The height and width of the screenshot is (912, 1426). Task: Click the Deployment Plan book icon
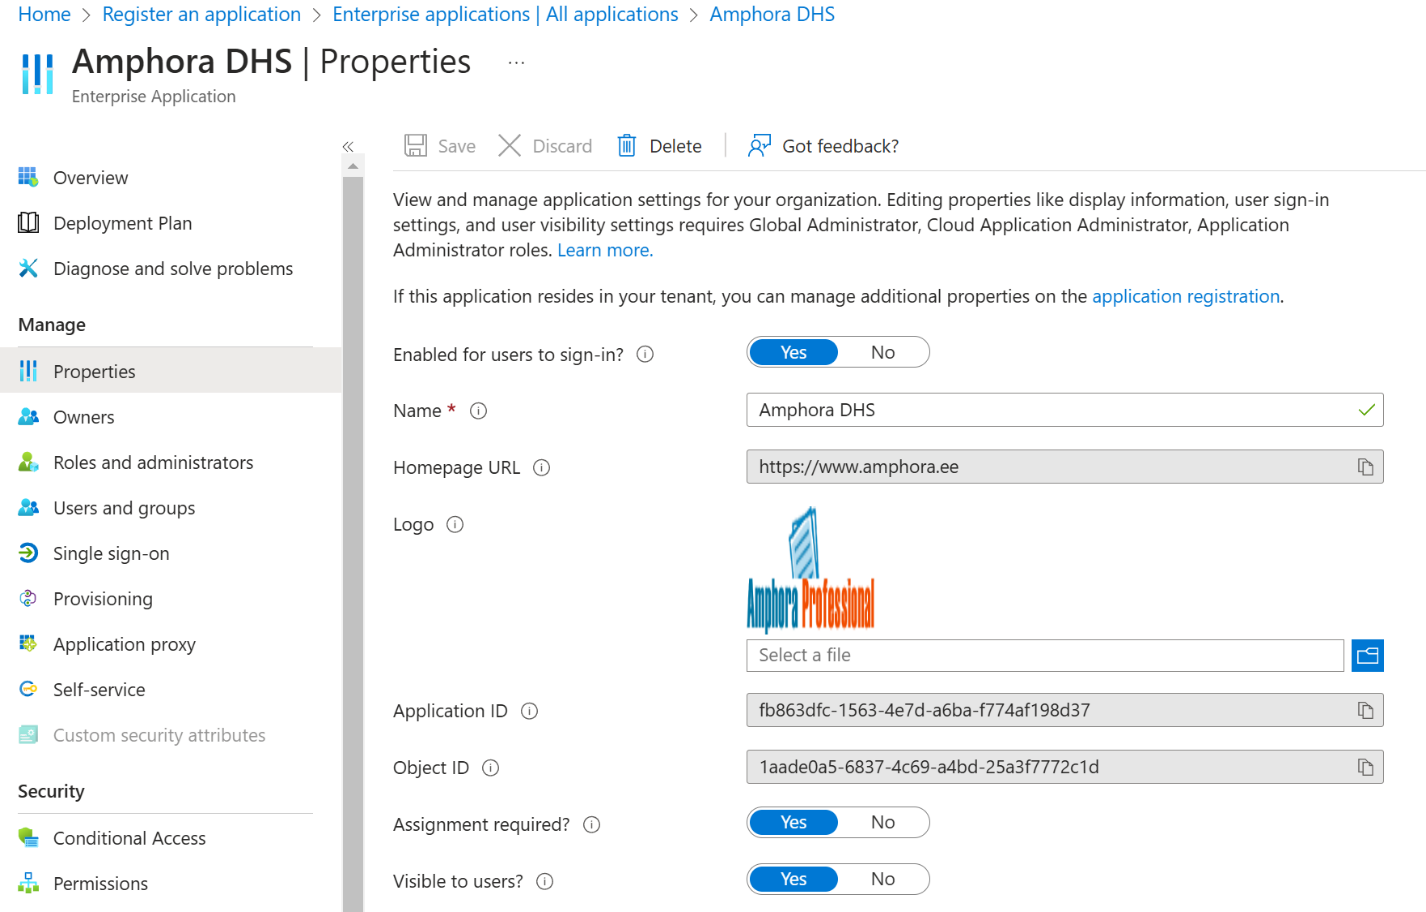(x=28, y=223)
